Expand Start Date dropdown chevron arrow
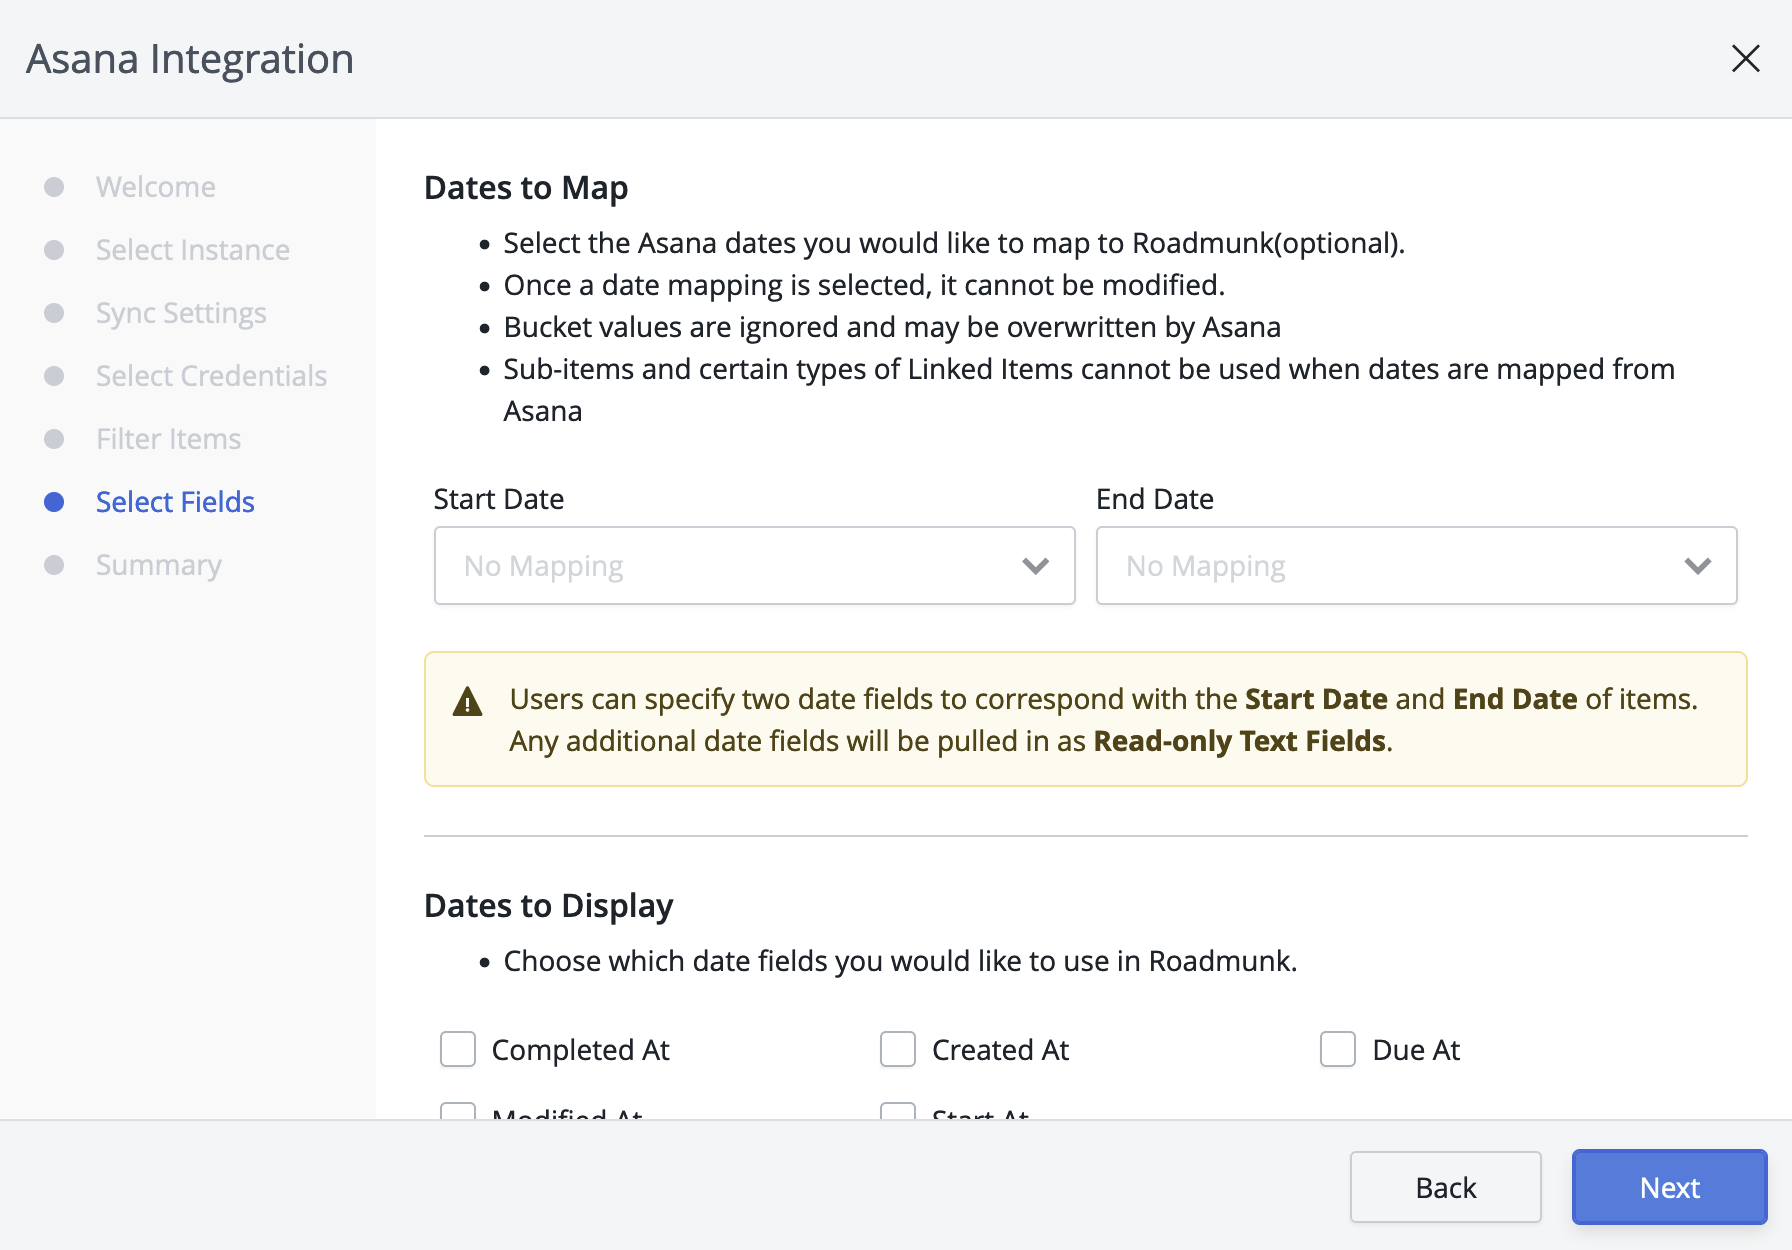 (1036, 566)
